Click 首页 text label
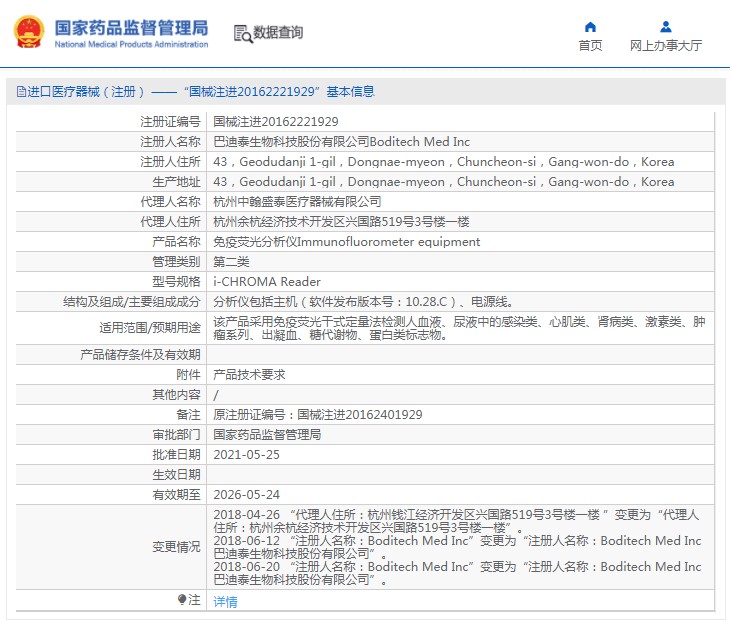The width and height of the screenshot is (730, 622). tap(590, 46)
